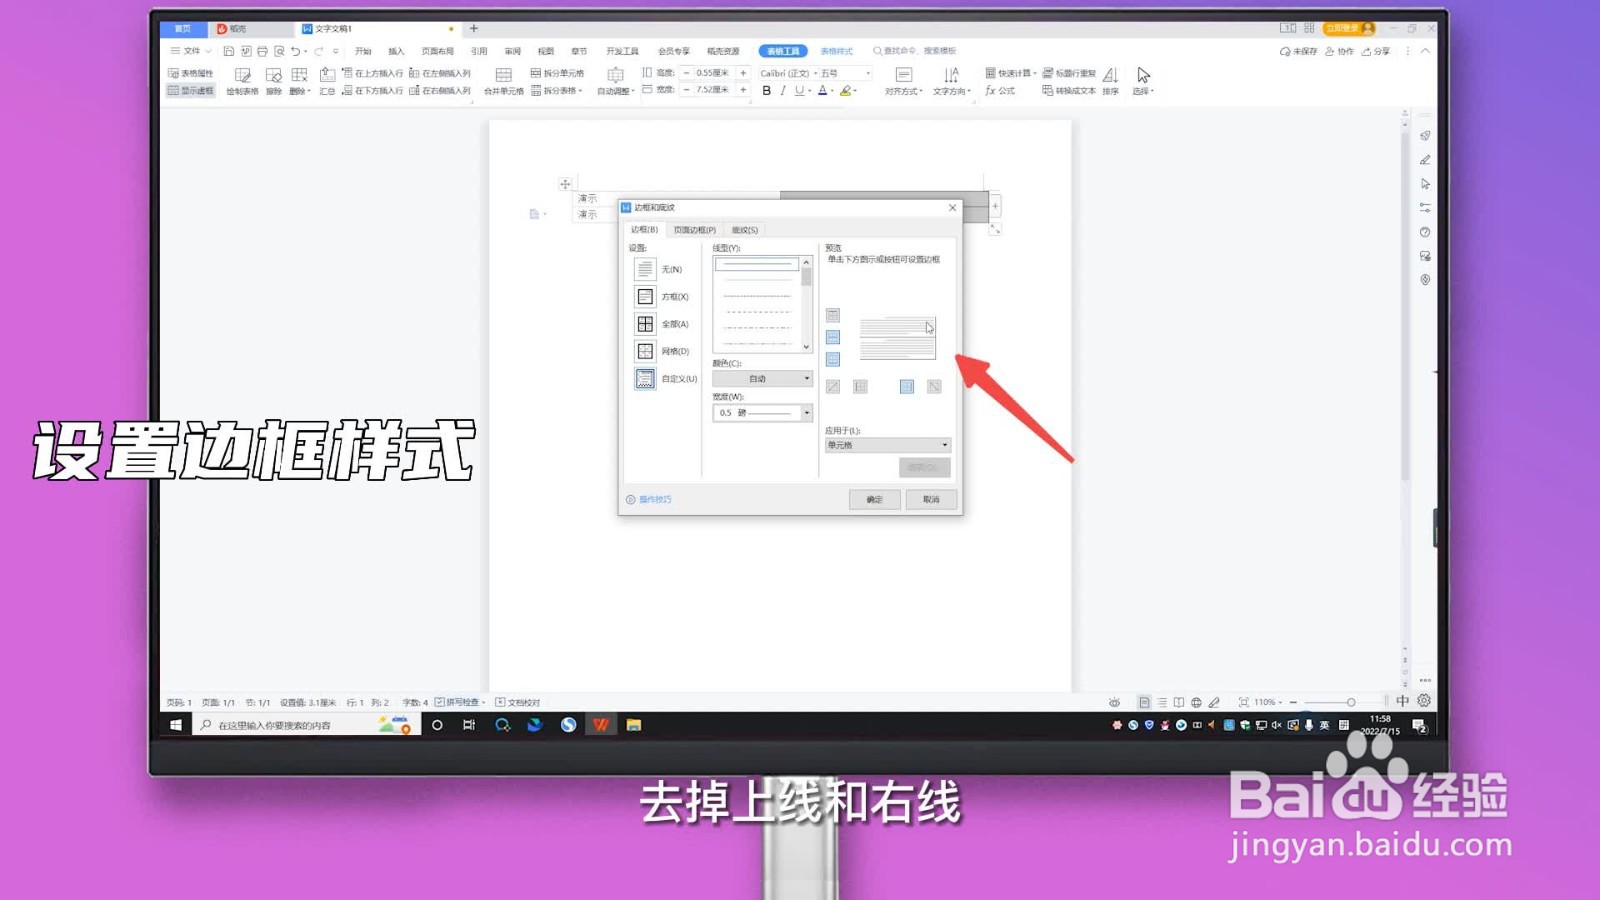
Task: Click the undo arrow icon
Action: point(295,51)
